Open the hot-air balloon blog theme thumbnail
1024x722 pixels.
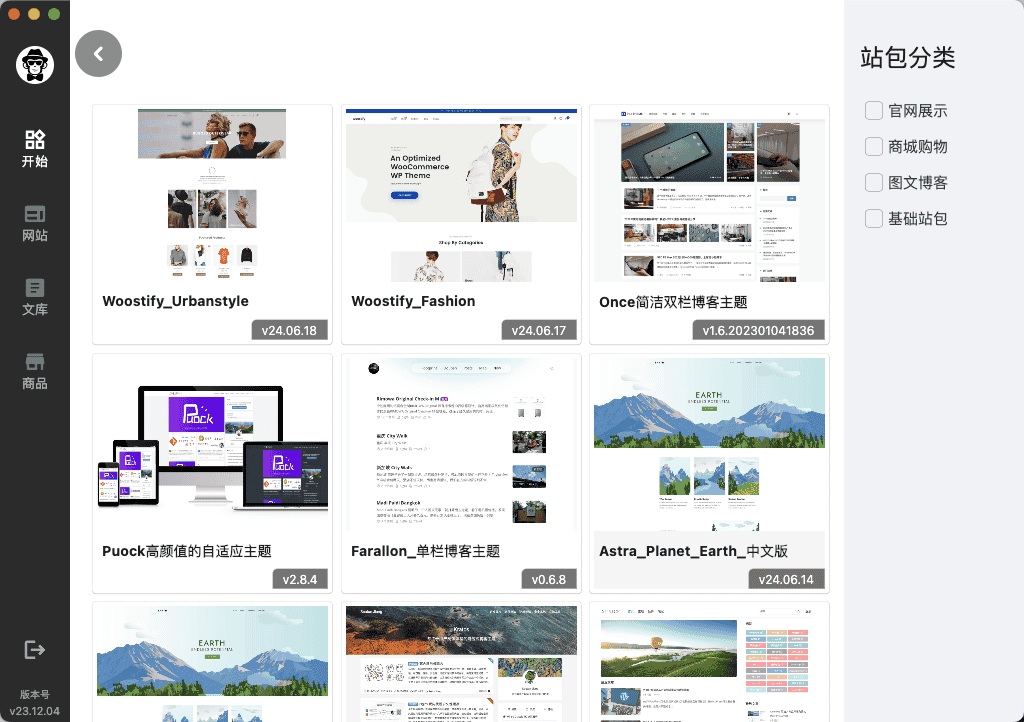(709, 664)
